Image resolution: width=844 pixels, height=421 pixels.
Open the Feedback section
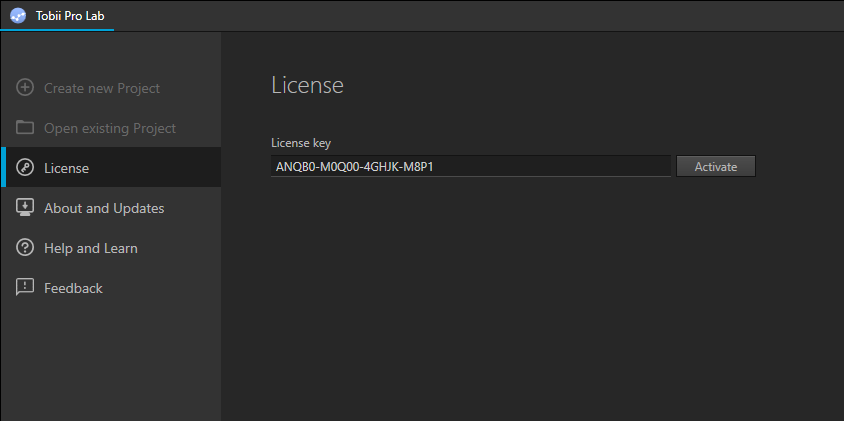point(111,288)
